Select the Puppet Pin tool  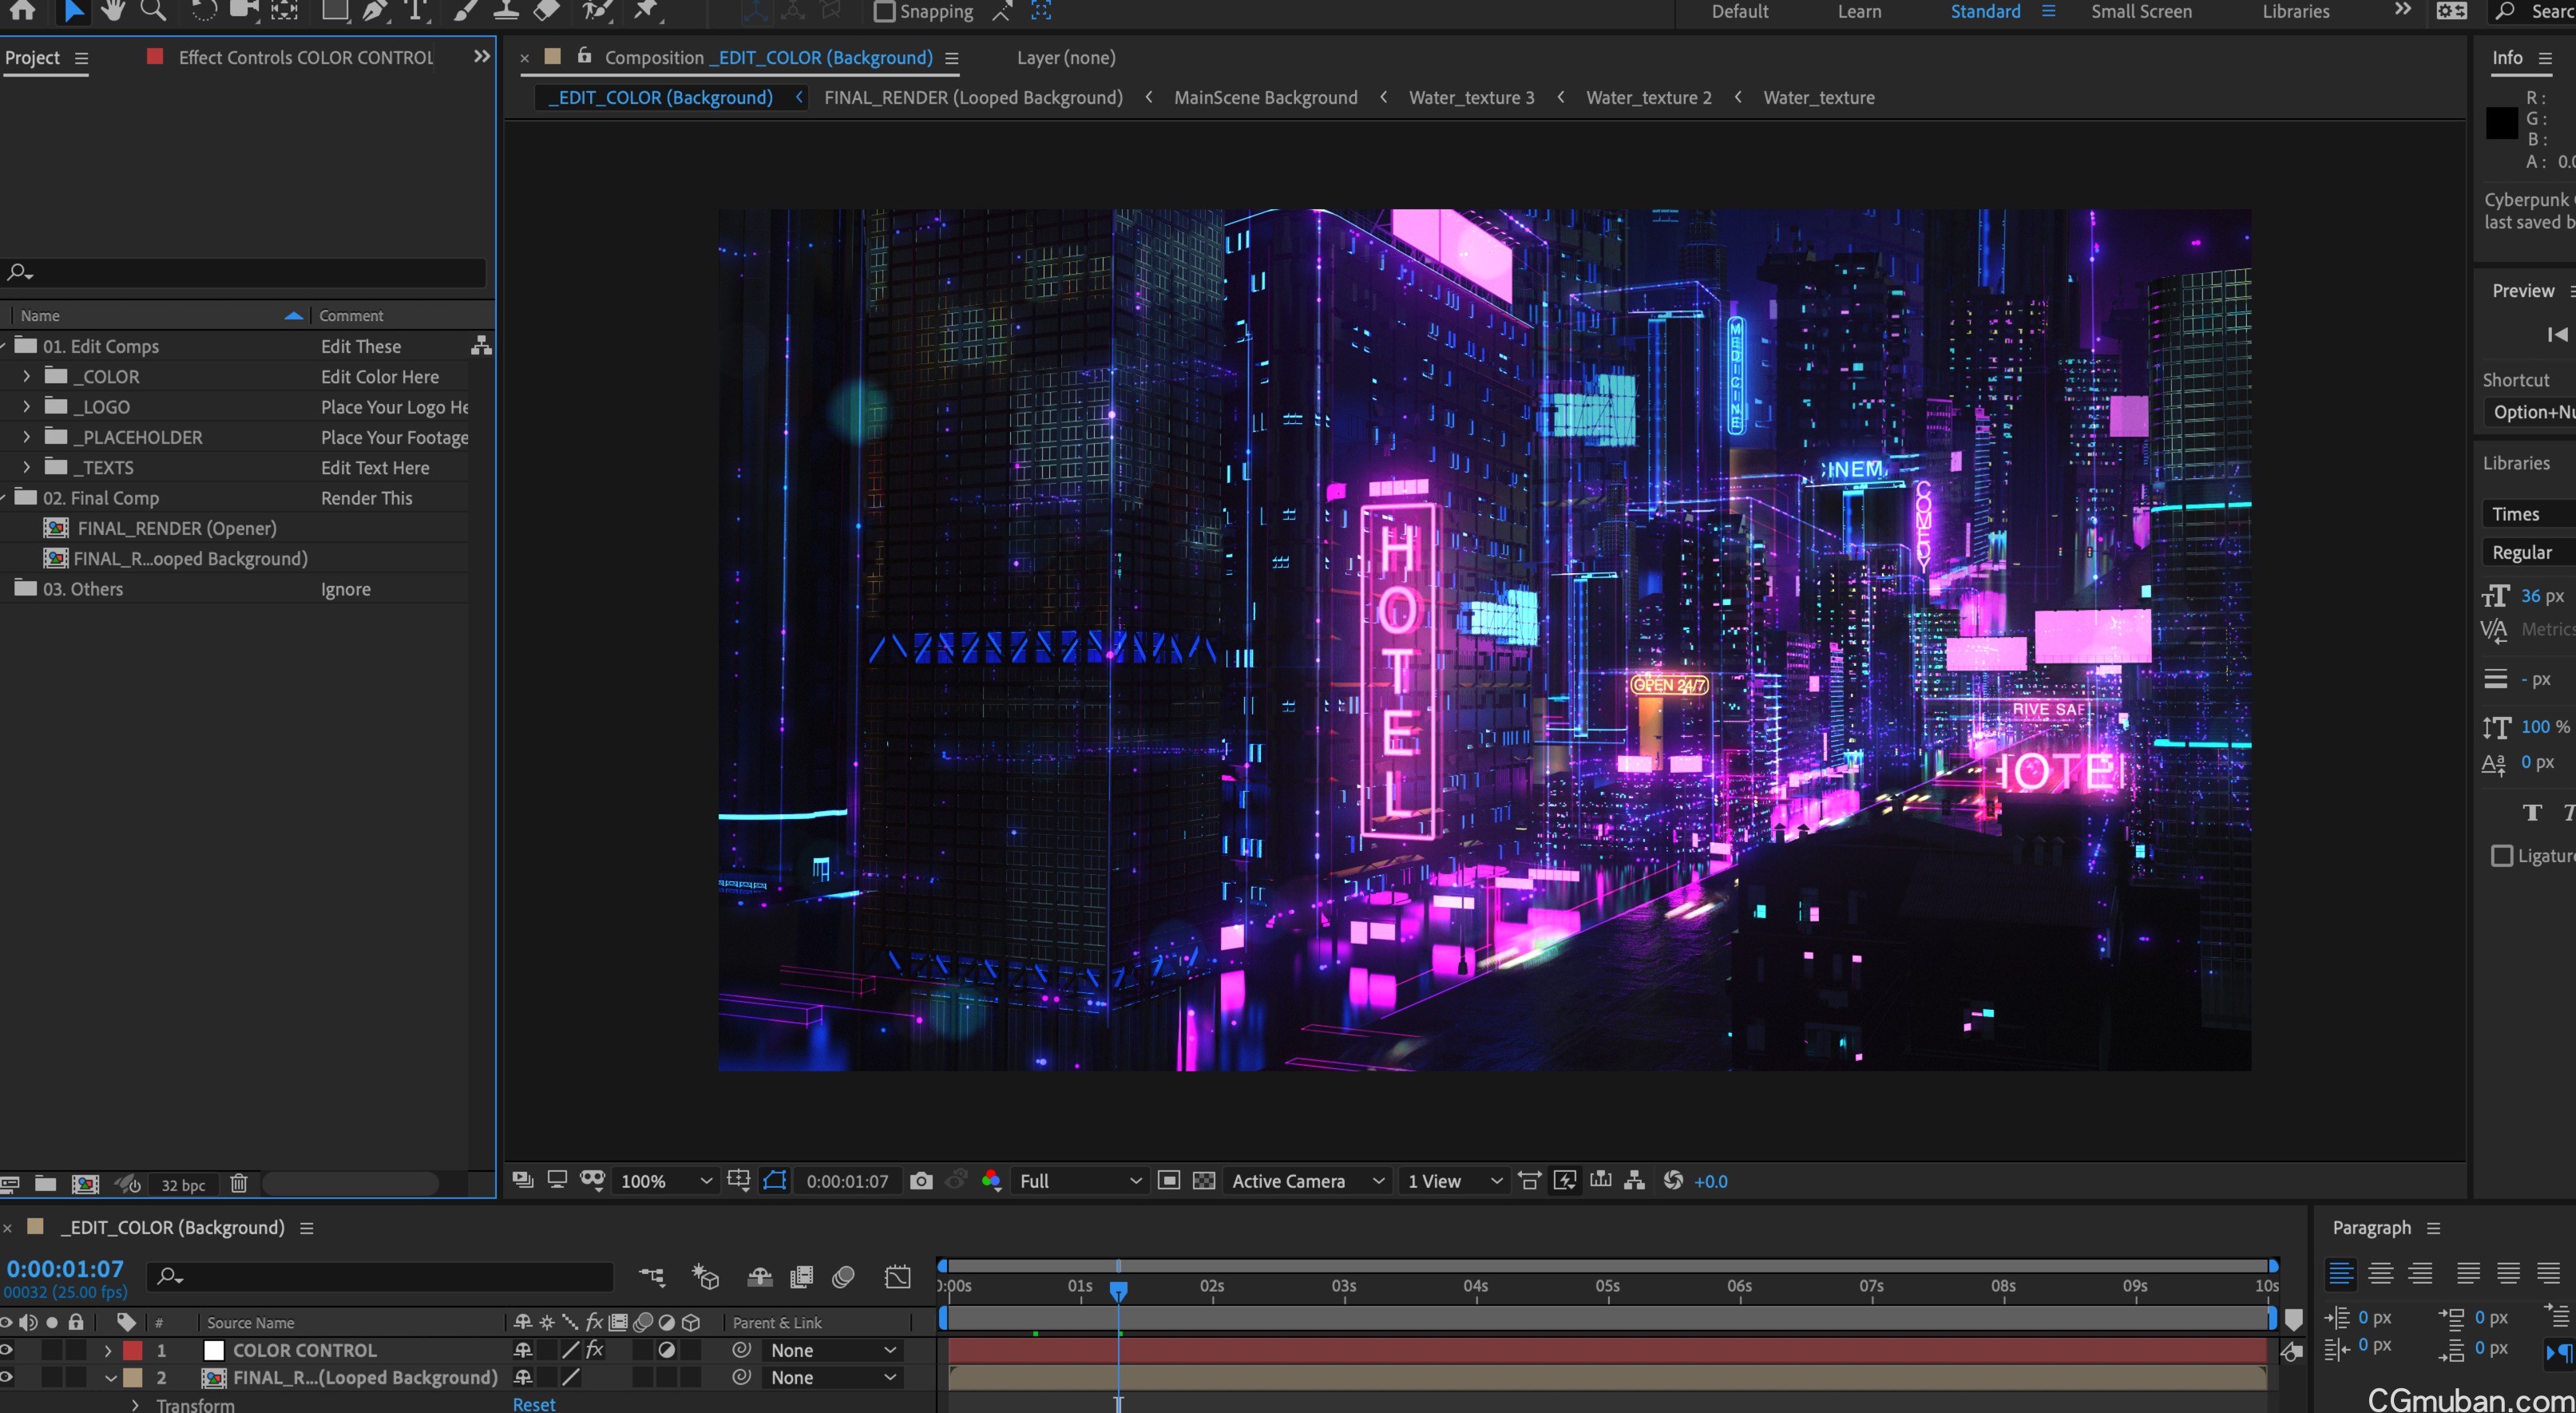click(646, 11)
